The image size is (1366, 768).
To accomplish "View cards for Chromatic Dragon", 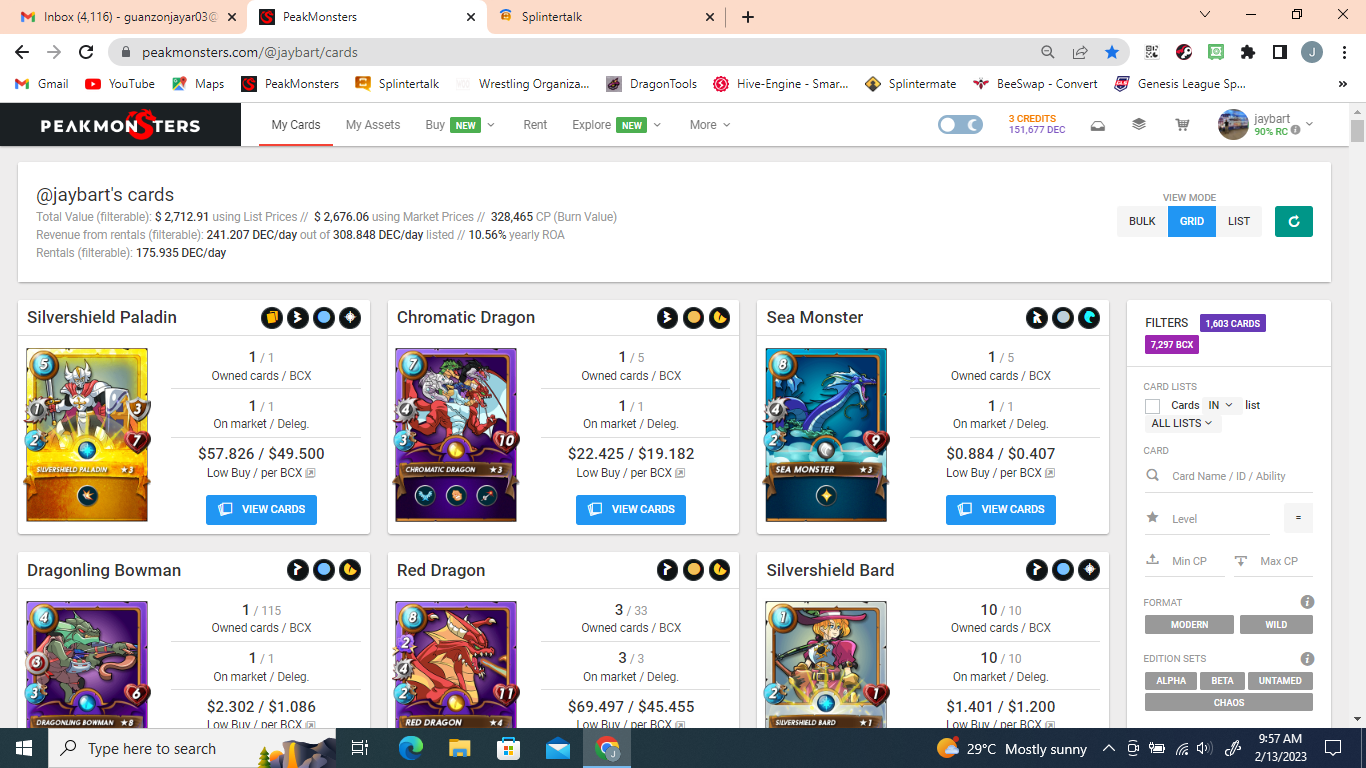I will click(631, 509).
